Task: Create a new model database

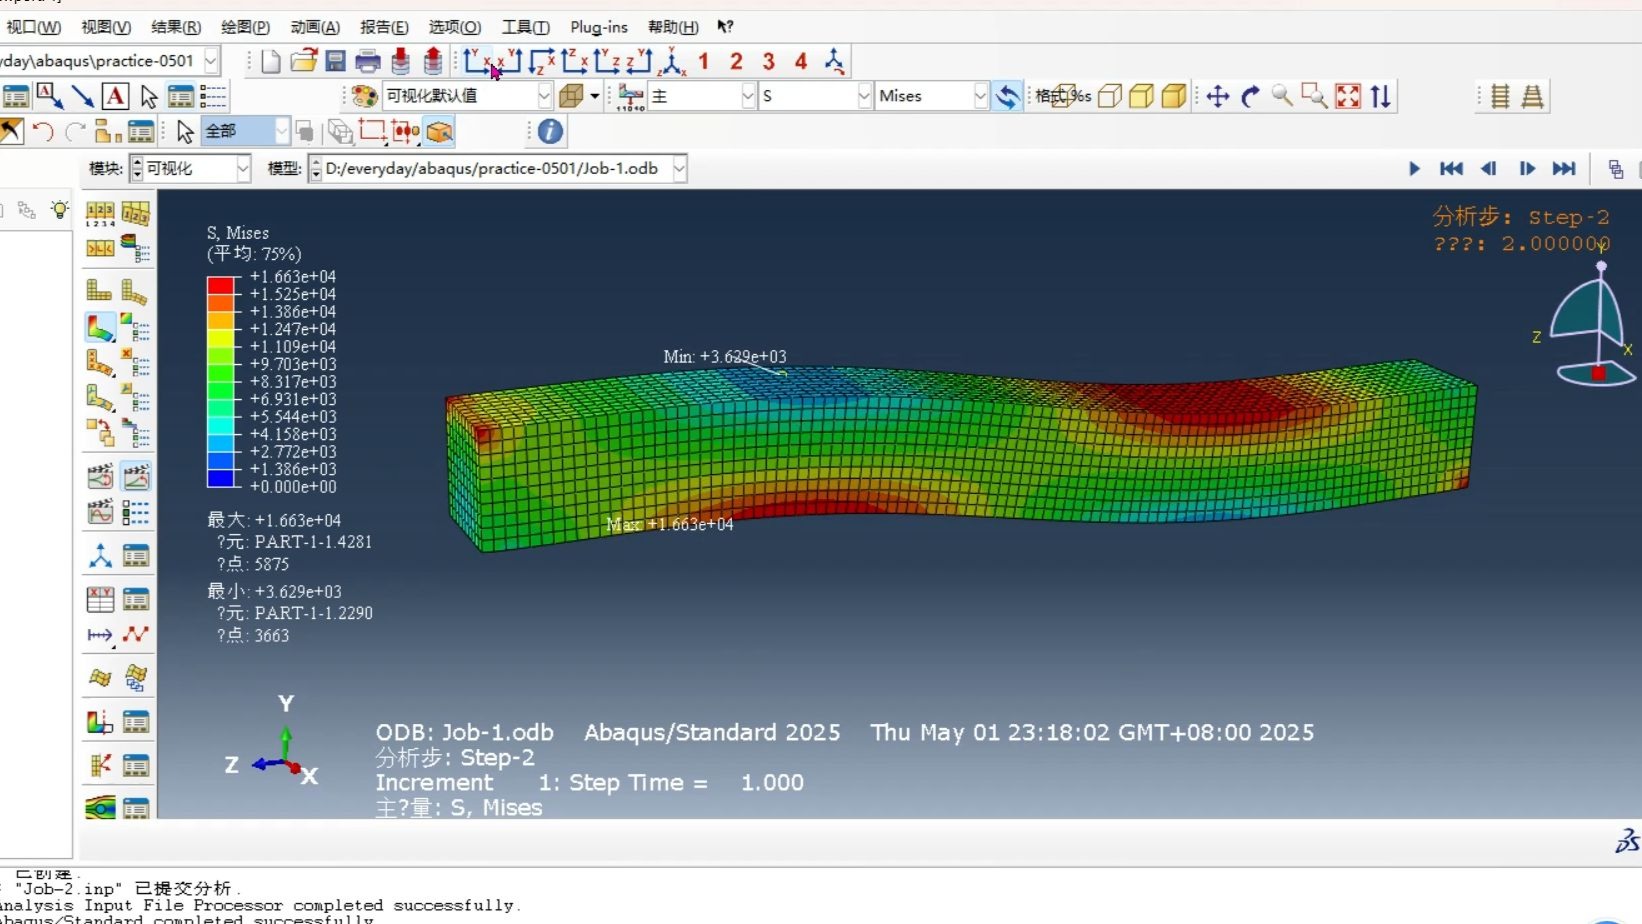Action: coord(270,62)
